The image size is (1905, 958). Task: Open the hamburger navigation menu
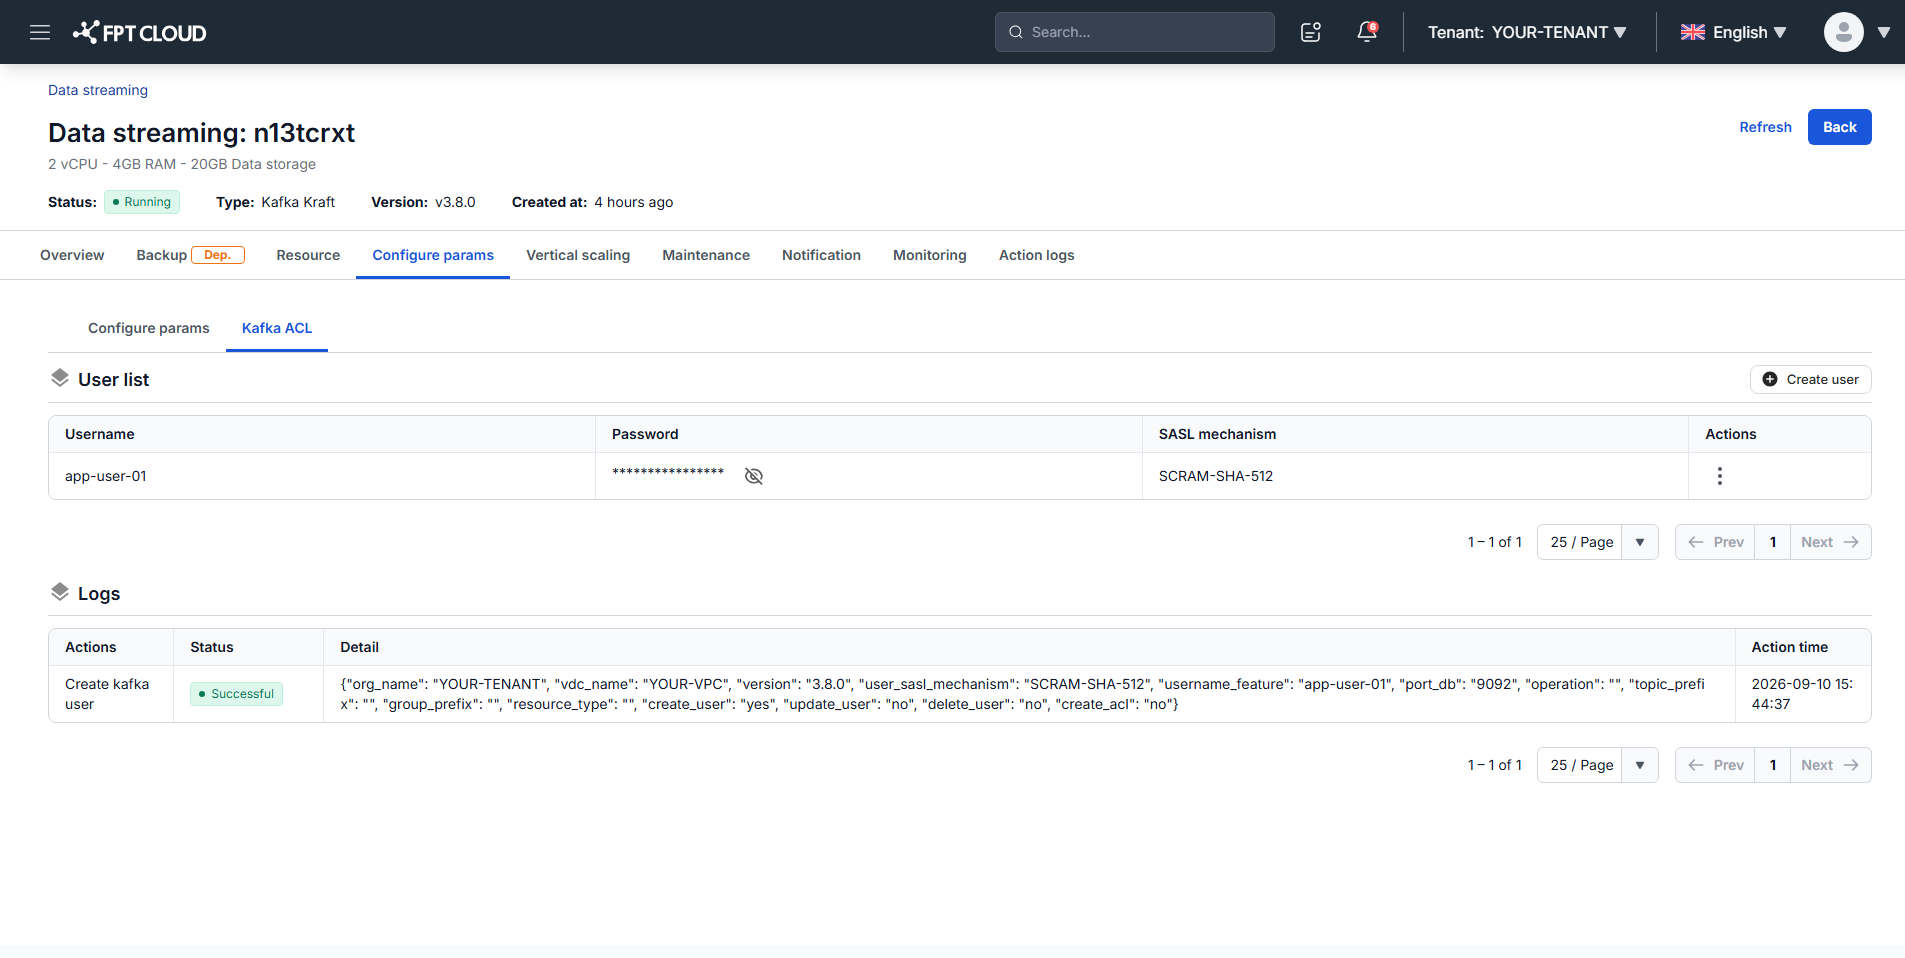pos(40,32)
